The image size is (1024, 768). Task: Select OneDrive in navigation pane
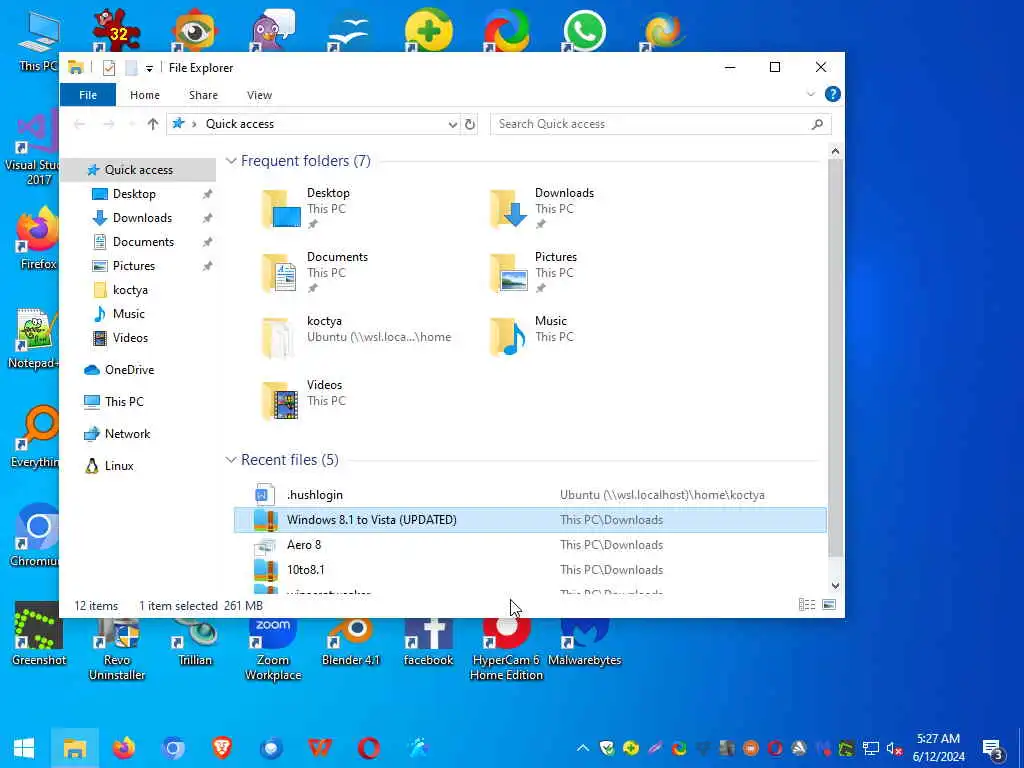(x=129, y=370)
